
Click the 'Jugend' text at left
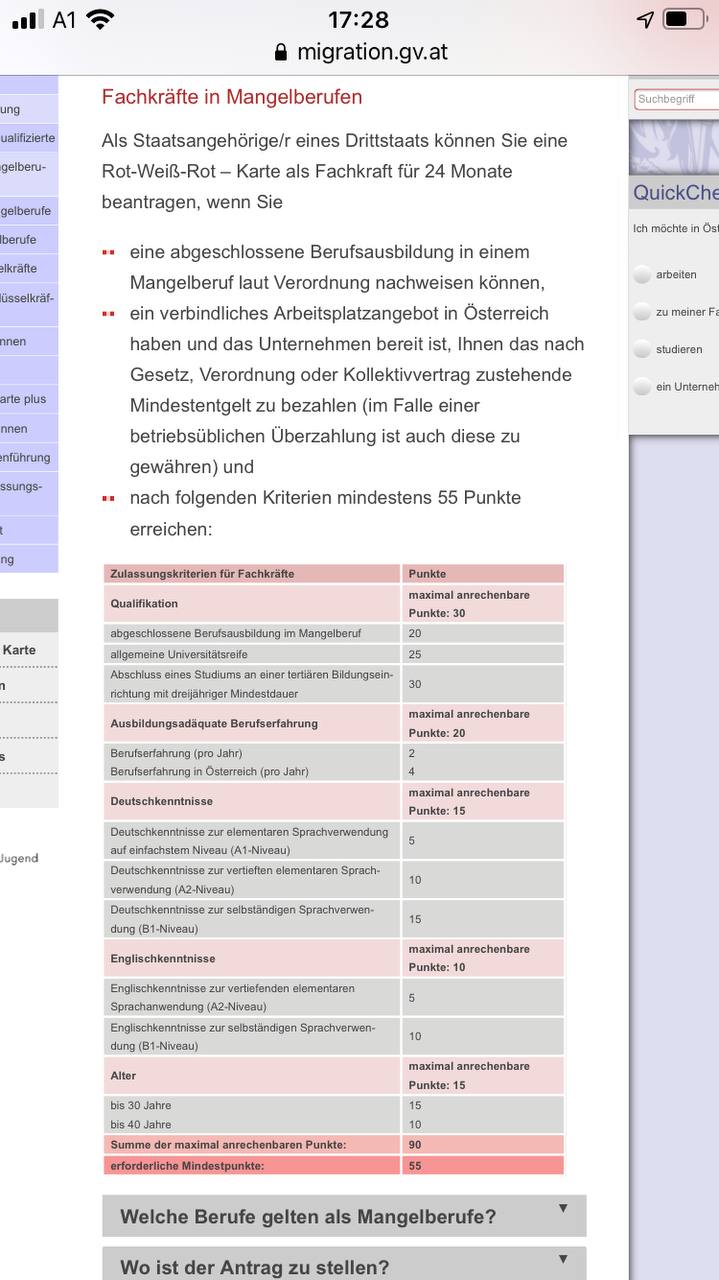click(x=19, y=858)
